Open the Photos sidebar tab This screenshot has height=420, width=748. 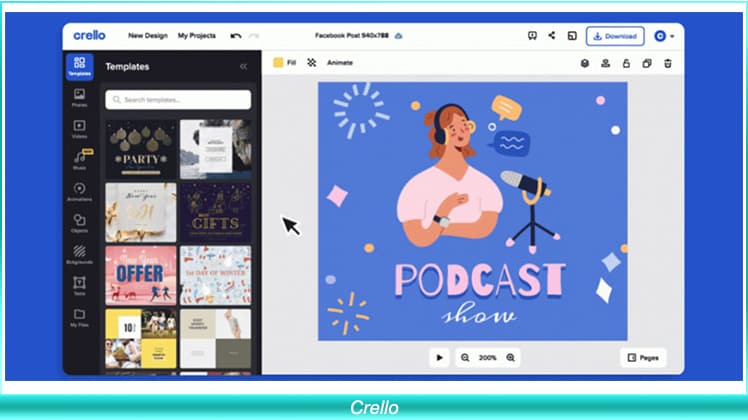[x=79, y=97]
